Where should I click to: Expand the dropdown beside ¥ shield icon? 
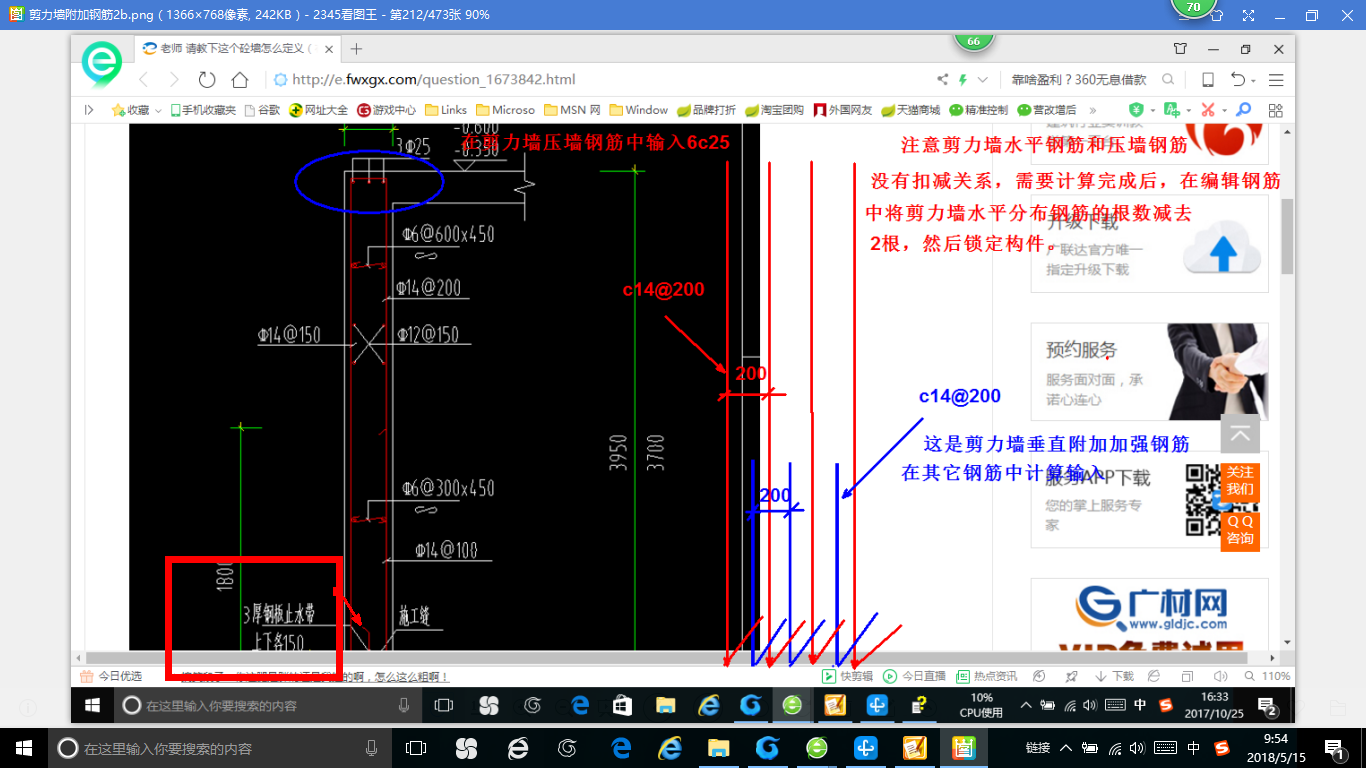click(1152, 111)
